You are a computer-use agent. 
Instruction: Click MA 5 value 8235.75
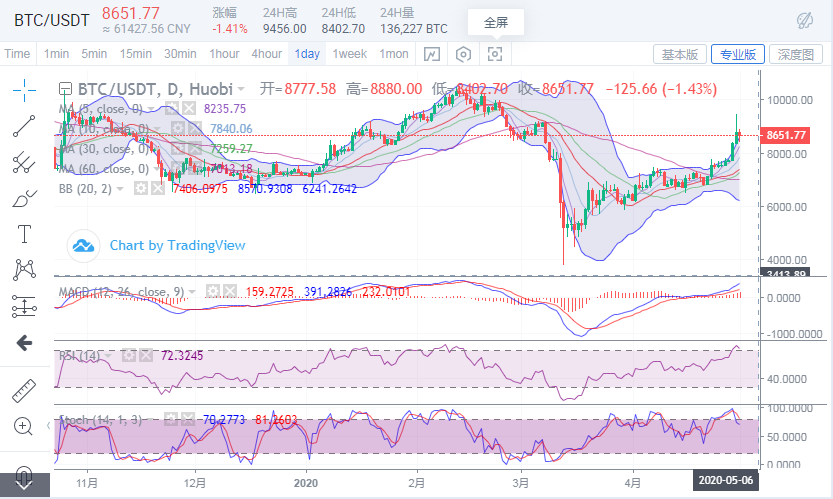click(x=225, y=109)
